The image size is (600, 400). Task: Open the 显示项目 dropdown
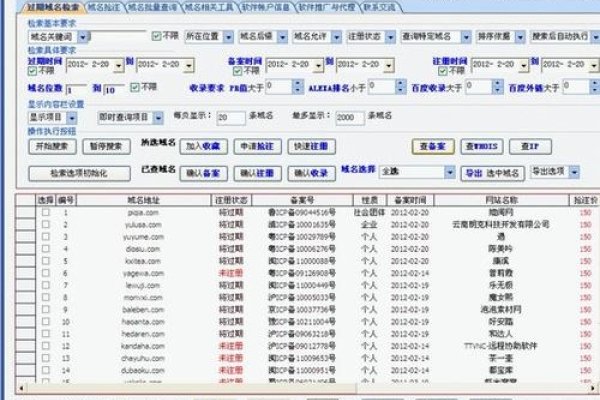point(72,118)
